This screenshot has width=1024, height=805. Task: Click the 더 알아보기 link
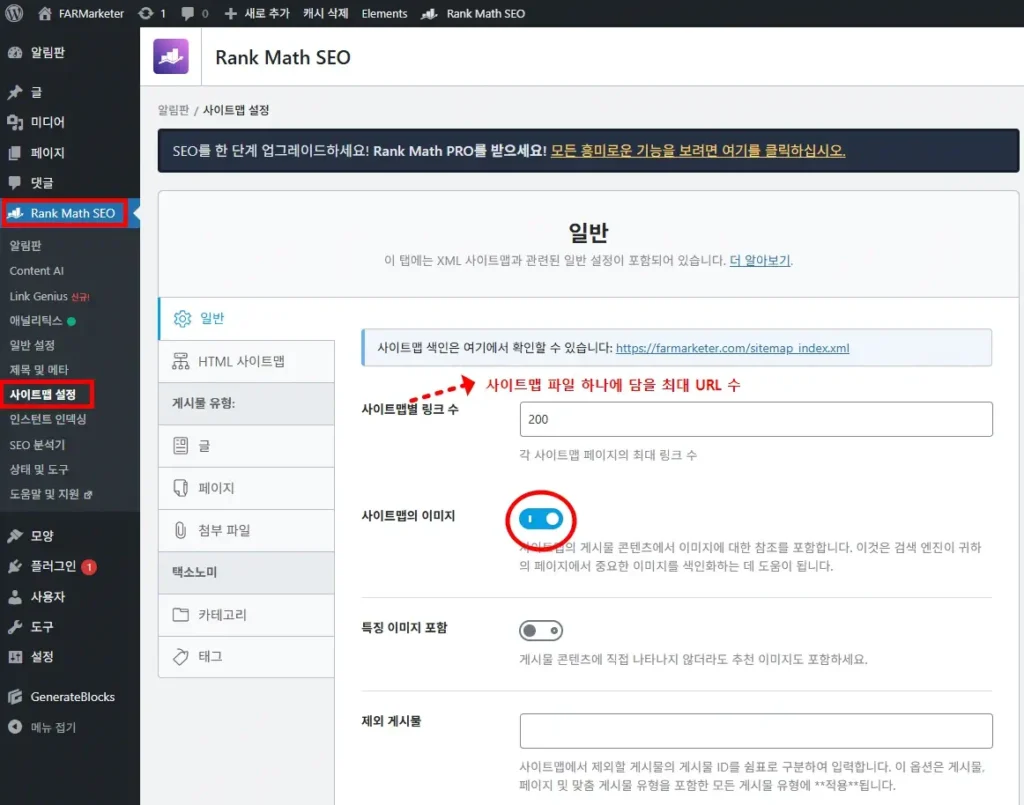[x=760, y=260]
